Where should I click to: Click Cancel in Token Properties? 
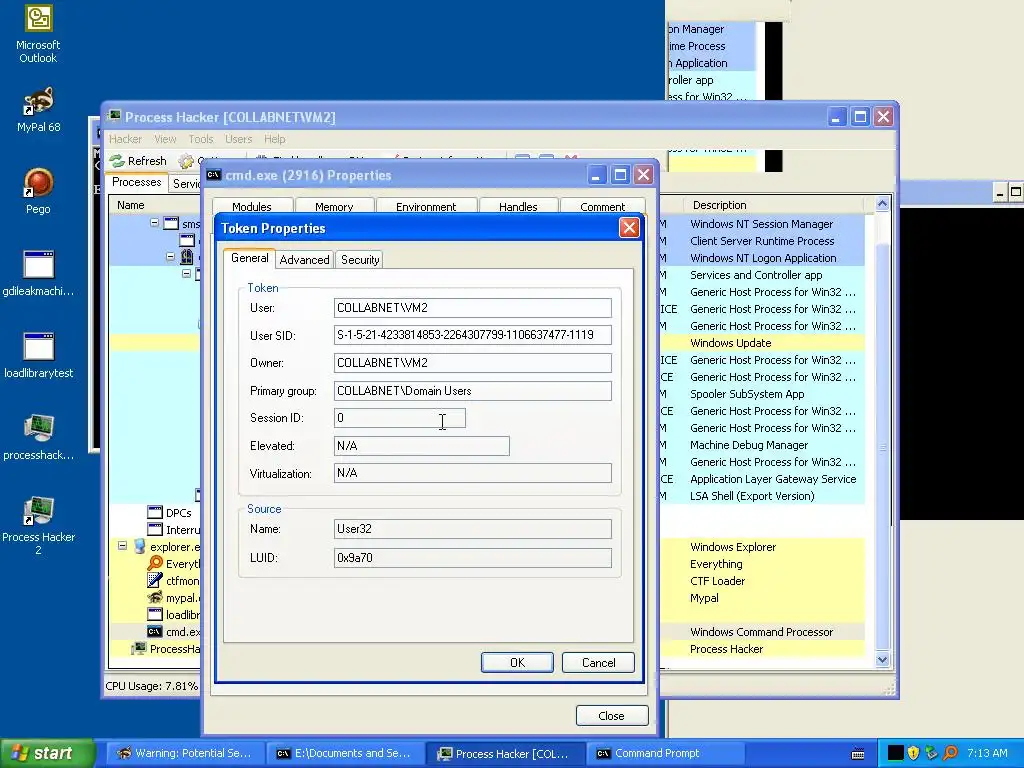598,662
